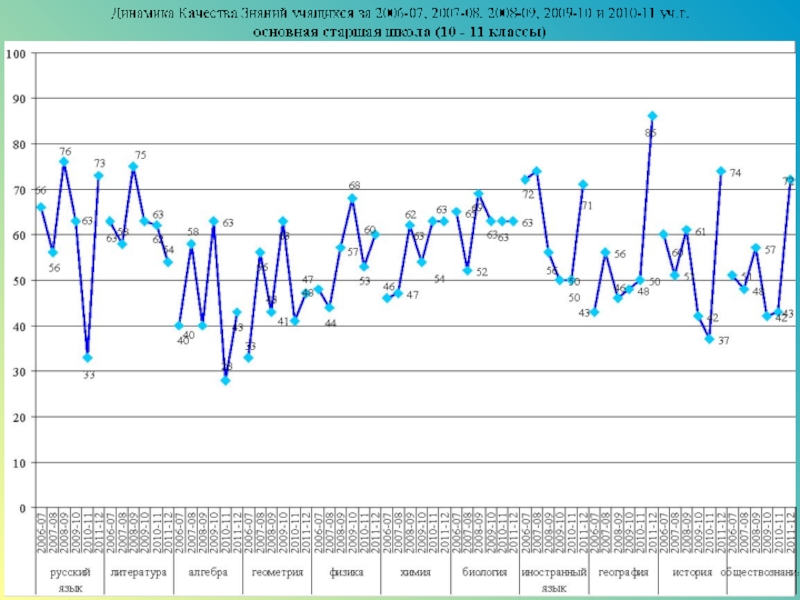Viewport: 800px width, 600px height.
Task: Click the highest data point marker in география
Action: 652,116
